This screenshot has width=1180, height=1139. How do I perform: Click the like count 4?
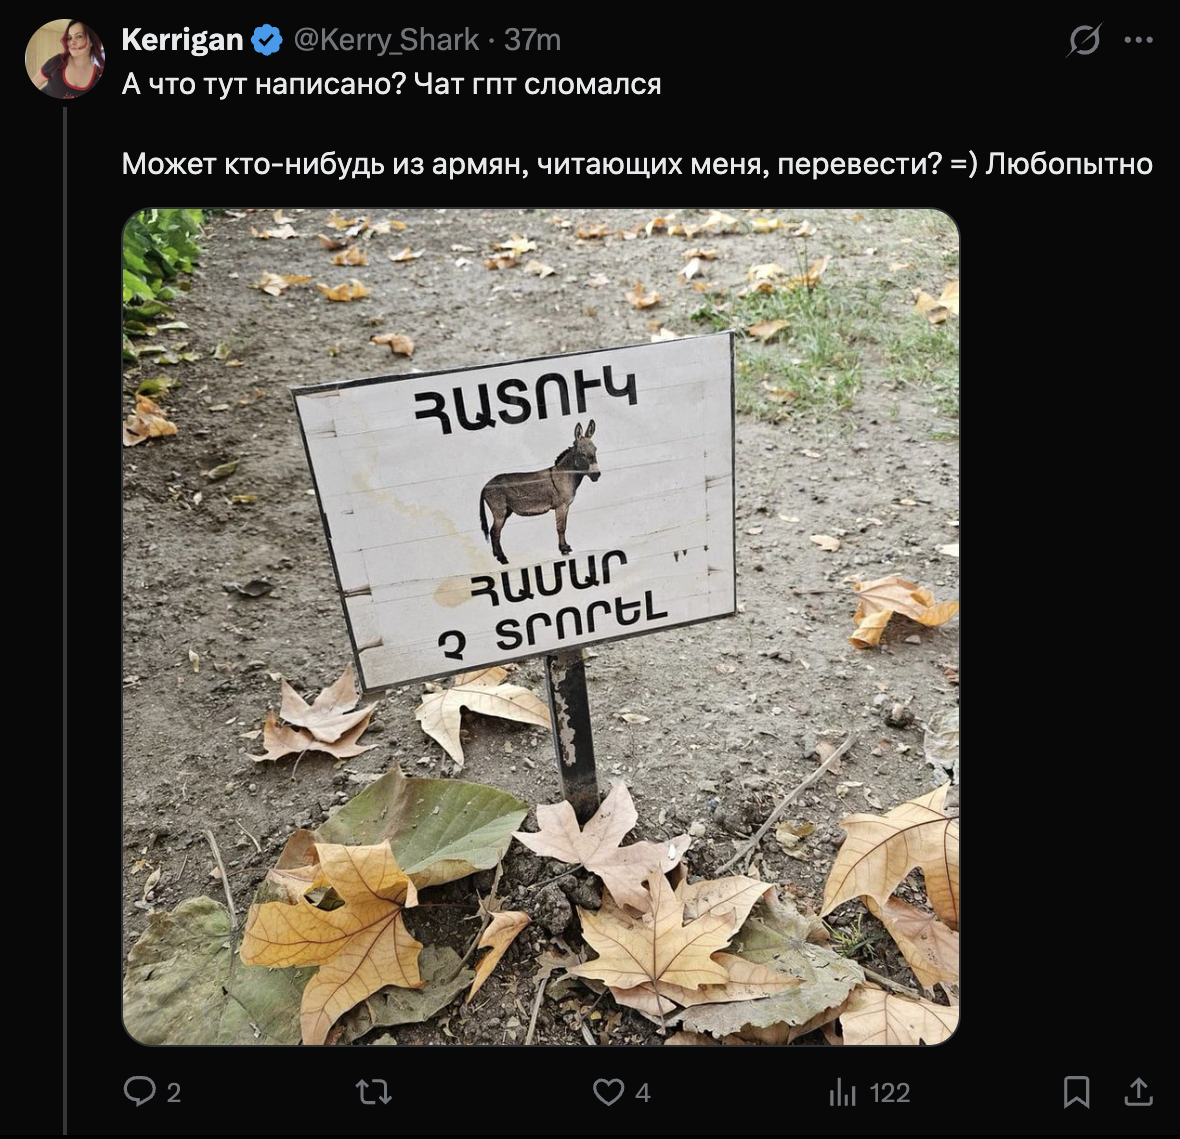tap(643, 1093)
